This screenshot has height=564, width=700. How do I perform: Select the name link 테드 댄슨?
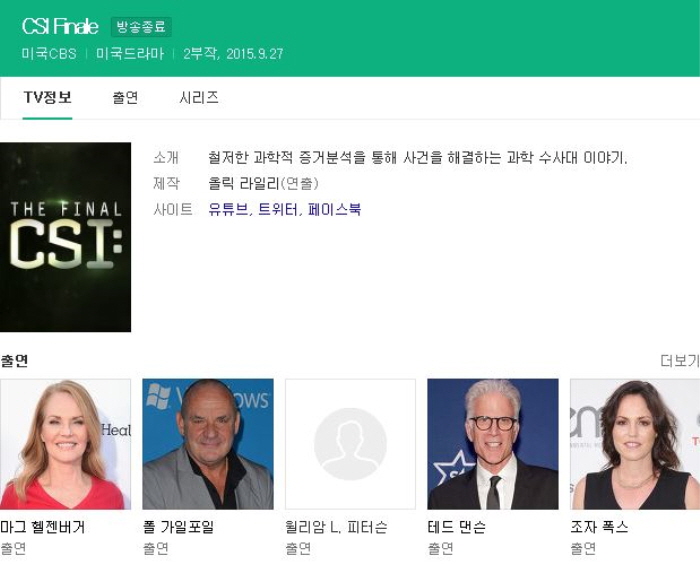(x=457, y=527)
